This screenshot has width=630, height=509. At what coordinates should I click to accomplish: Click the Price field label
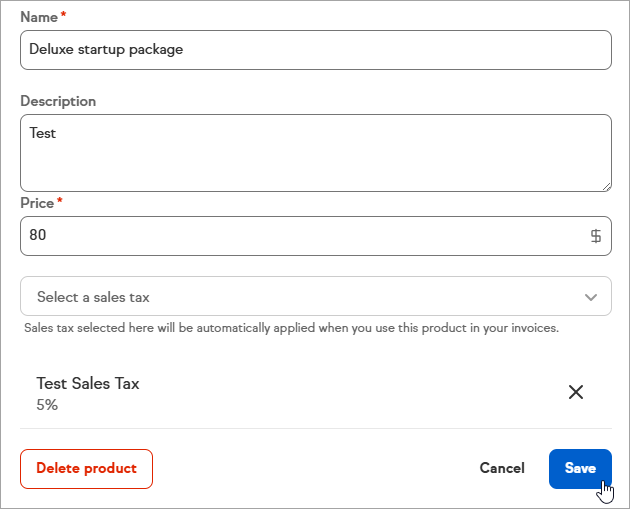coord(37,203)
